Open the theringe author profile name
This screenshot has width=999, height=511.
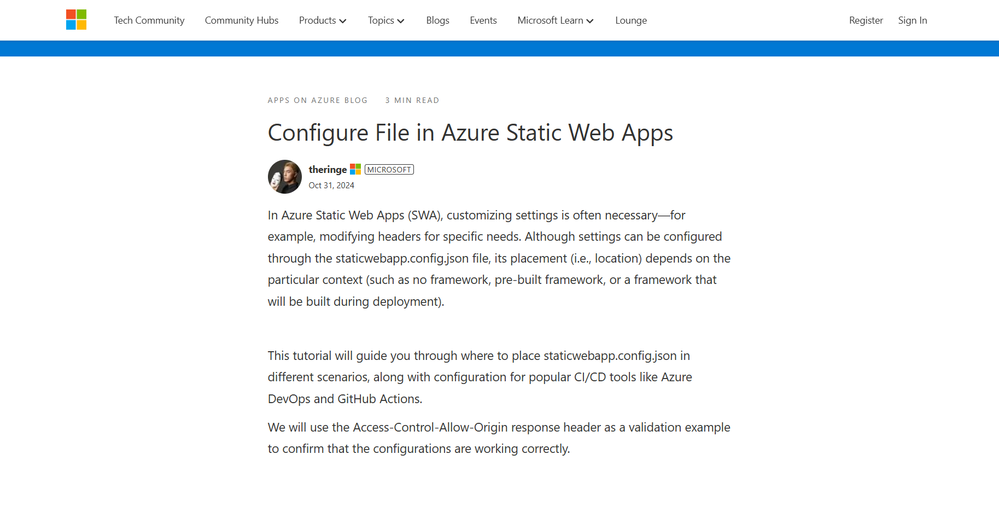327,169
